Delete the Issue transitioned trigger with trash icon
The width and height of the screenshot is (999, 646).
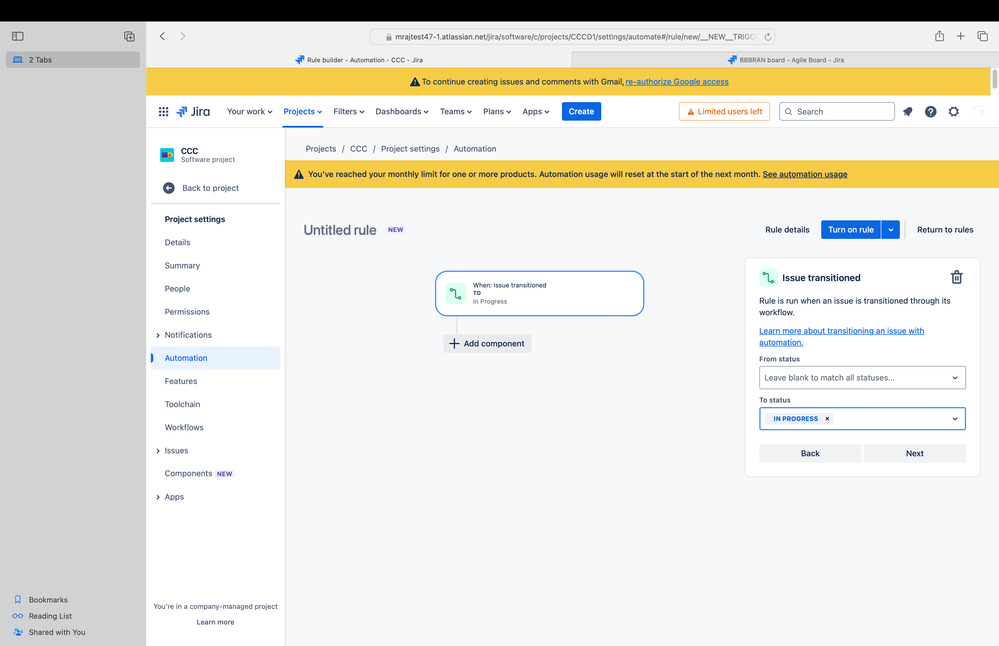(957, 277)
